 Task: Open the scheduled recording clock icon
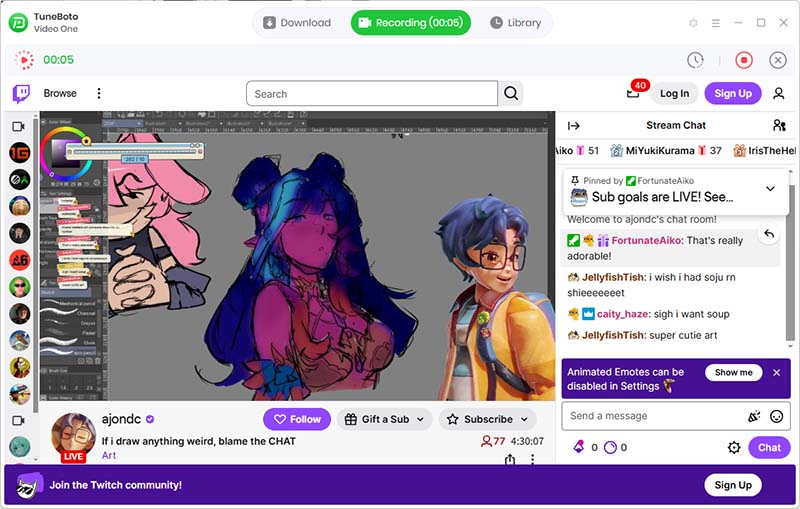(x=695, y=60)
